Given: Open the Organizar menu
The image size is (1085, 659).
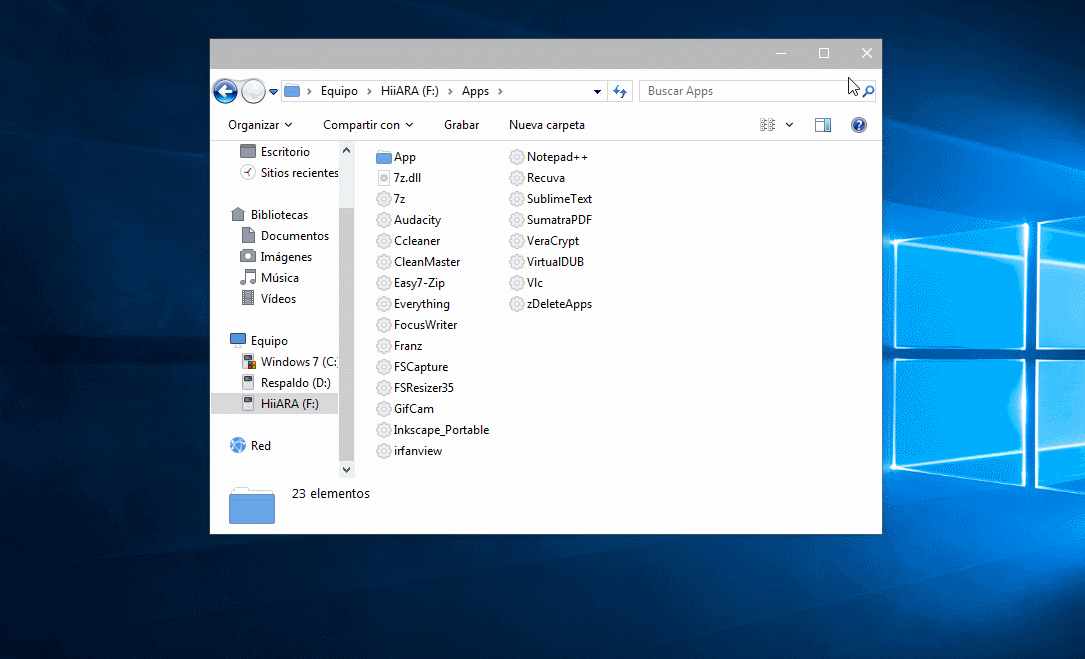Looking at the screenshot, I should coord(260,125).
